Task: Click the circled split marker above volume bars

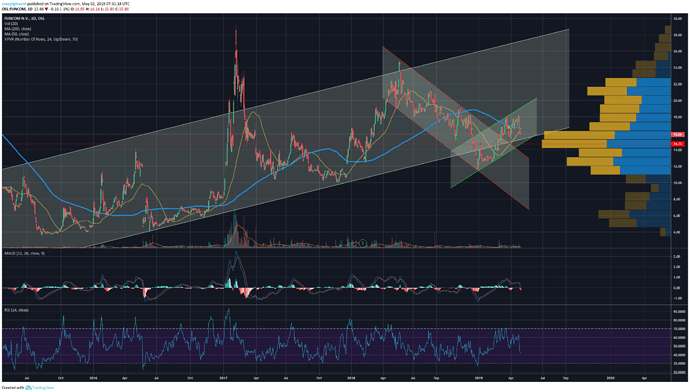Action: [363, 243]
